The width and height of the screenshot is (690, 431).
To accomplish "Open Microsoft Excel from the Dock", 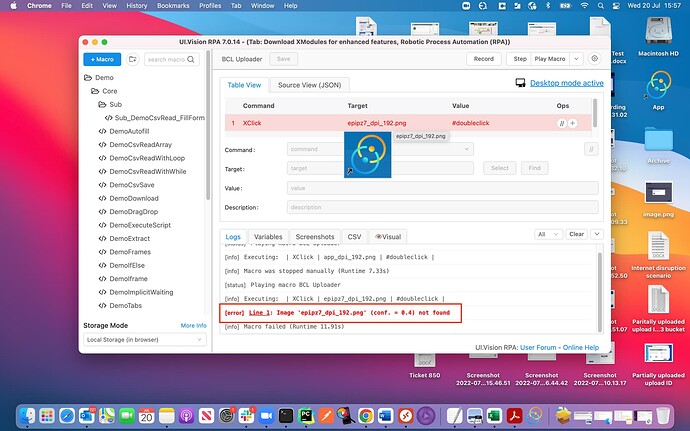I will (494, 416).
